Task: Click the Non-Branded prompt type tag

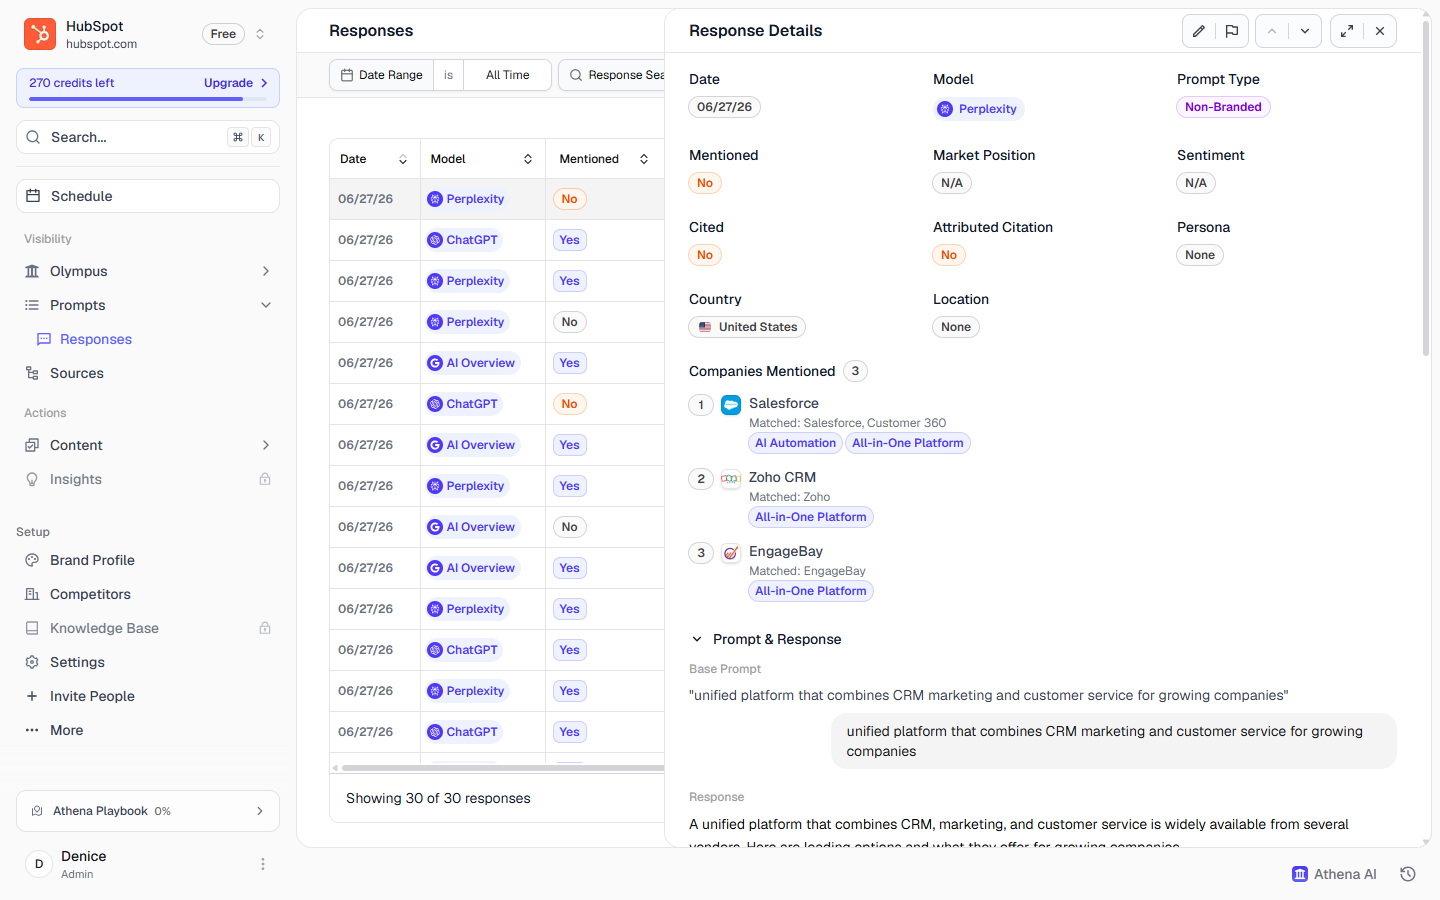Action: pyautogui.click(x=1223, y=107)
